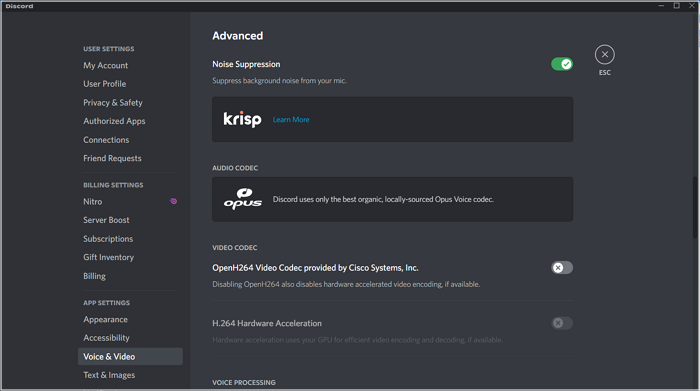700x391 pixels.
Task: Click the VOICE PROCESSING section header
Action: coord(244,383)
